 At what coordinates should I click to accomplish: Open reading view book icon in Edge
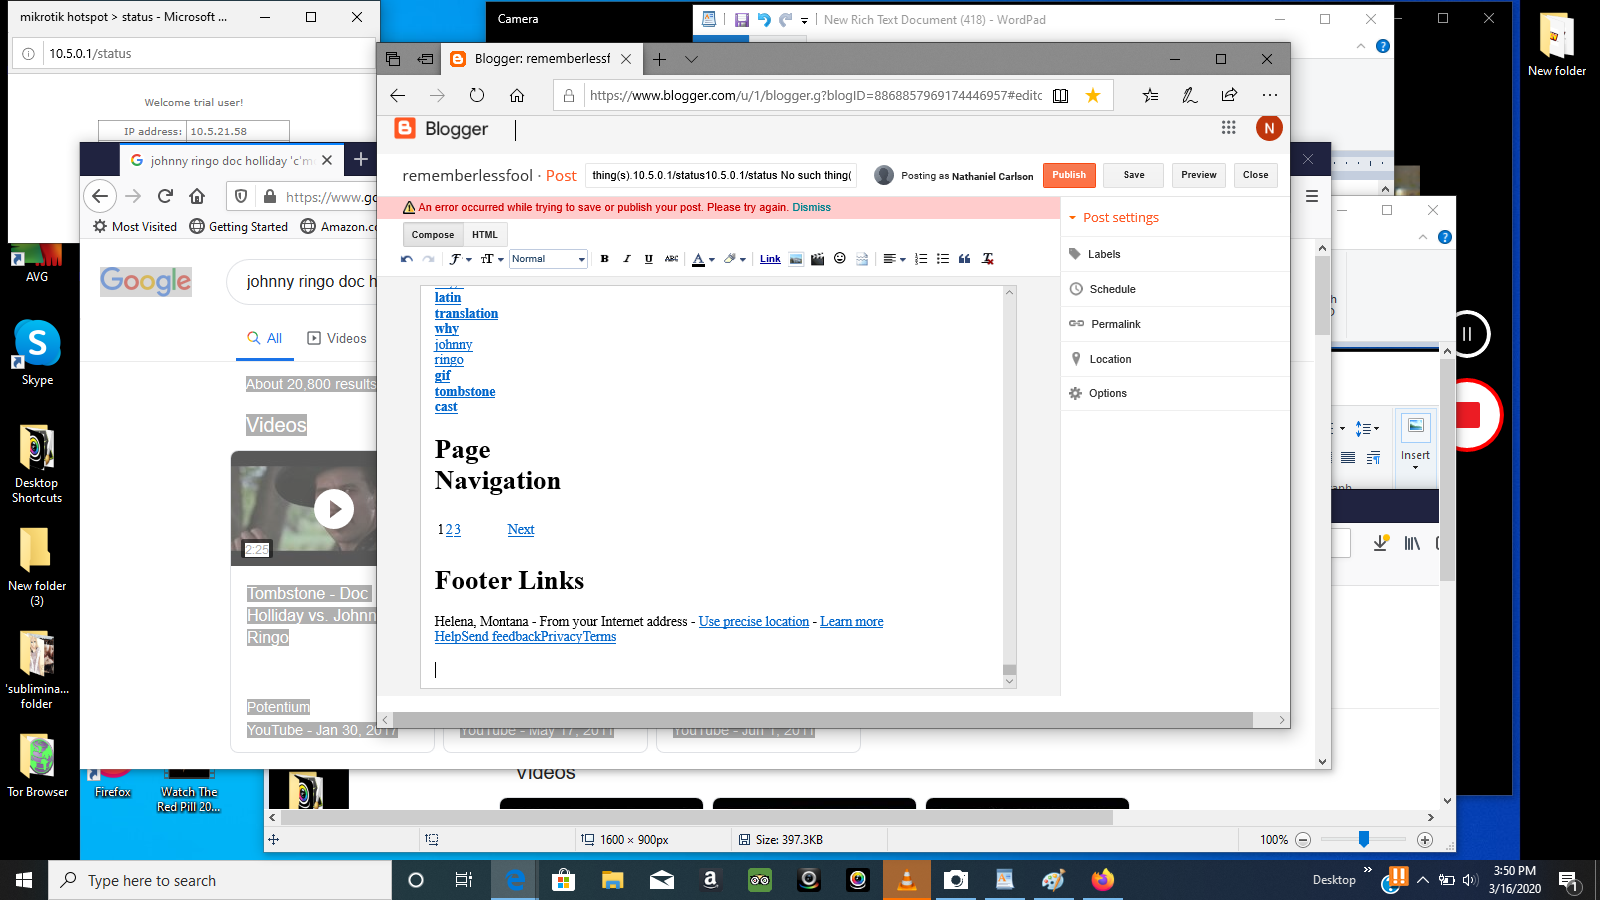(x=1061, y=95)
